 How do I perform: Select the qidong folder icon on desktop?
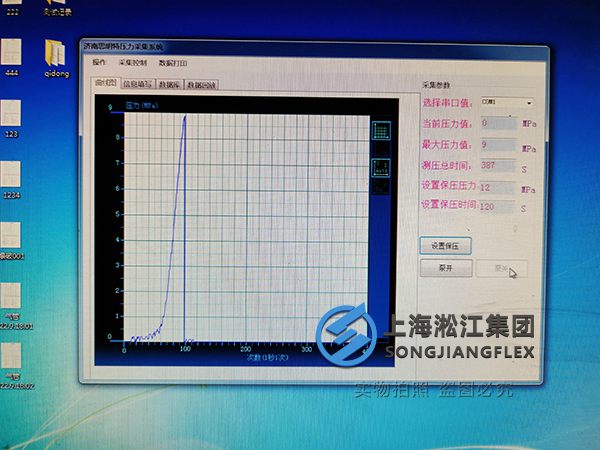point(53,55)
